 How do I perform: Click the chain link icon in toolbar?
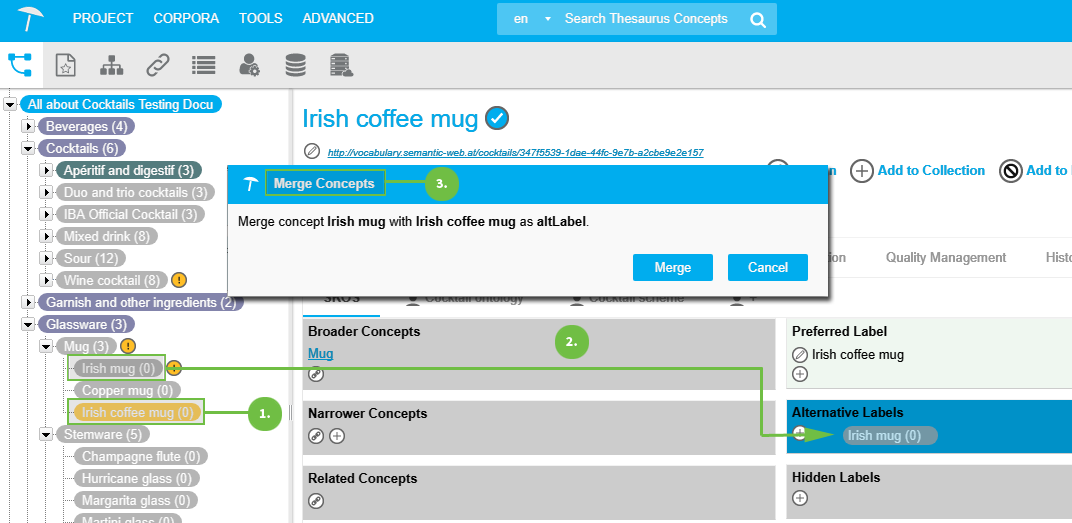(x=158, y=65)
